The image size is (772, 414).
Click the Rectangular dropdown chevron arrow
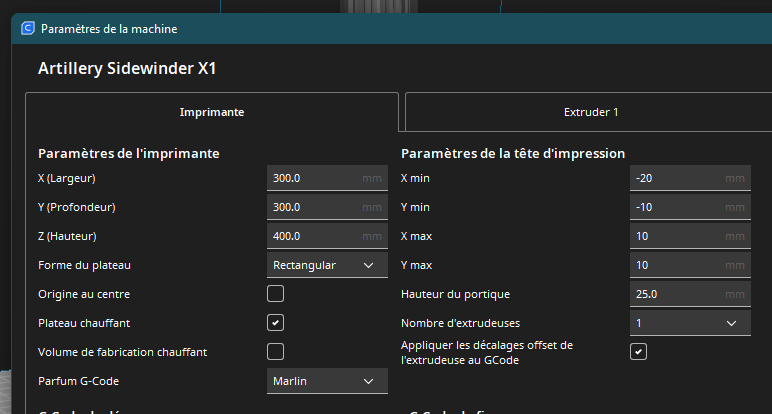(369, 265)
